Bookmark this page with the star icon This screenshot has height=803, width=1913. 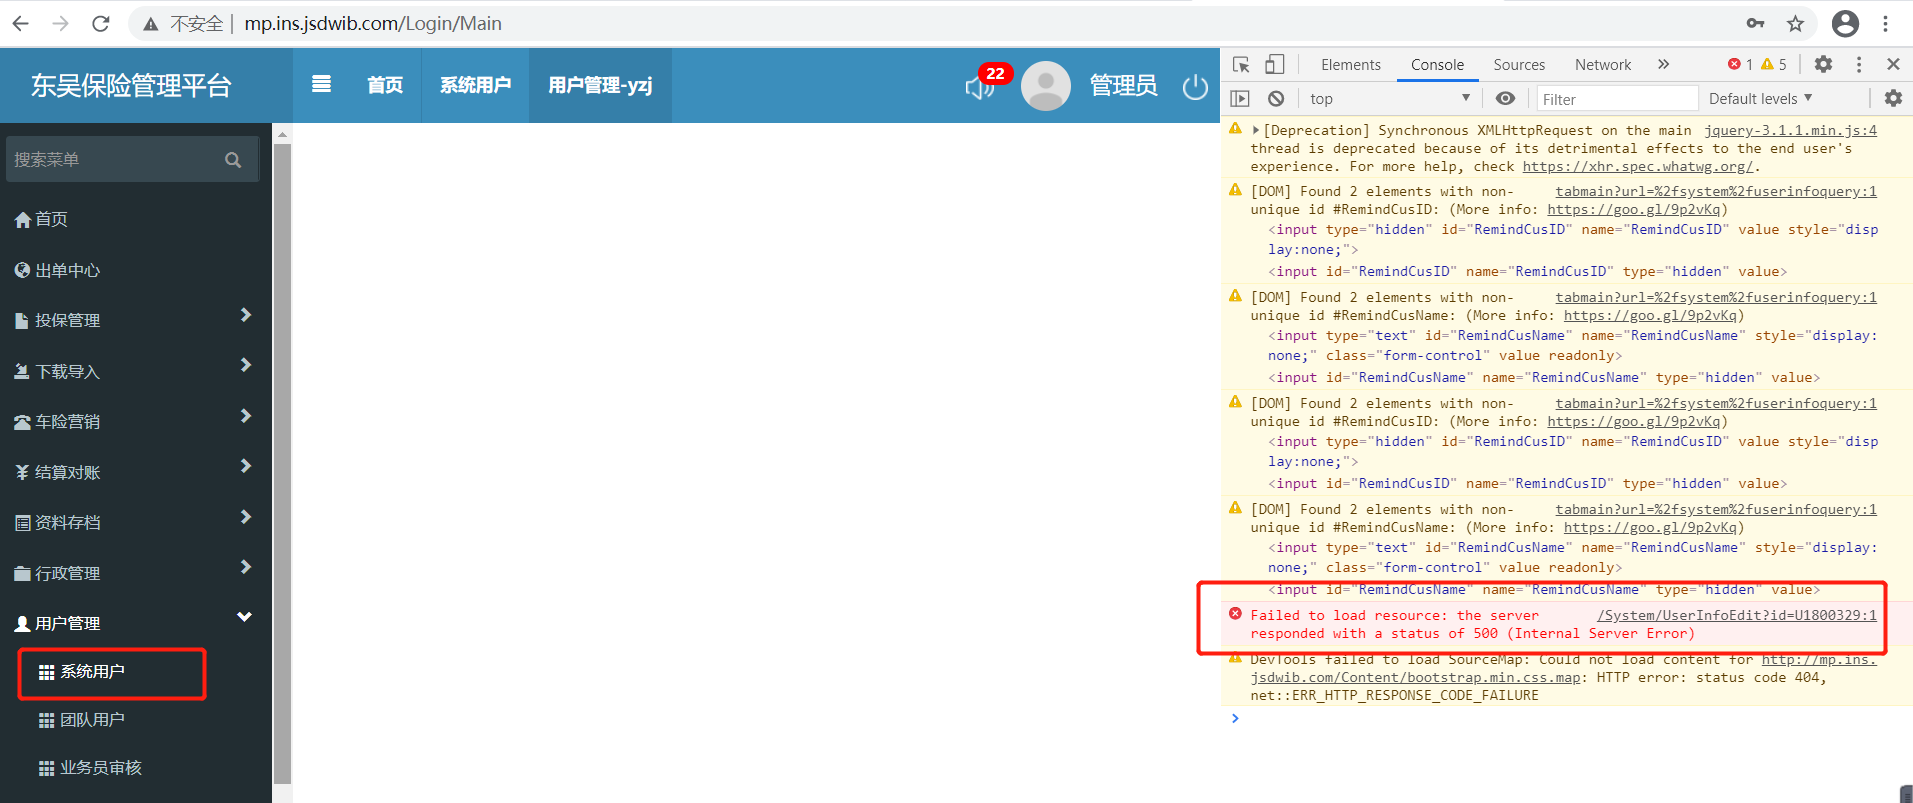[1795, 23]
